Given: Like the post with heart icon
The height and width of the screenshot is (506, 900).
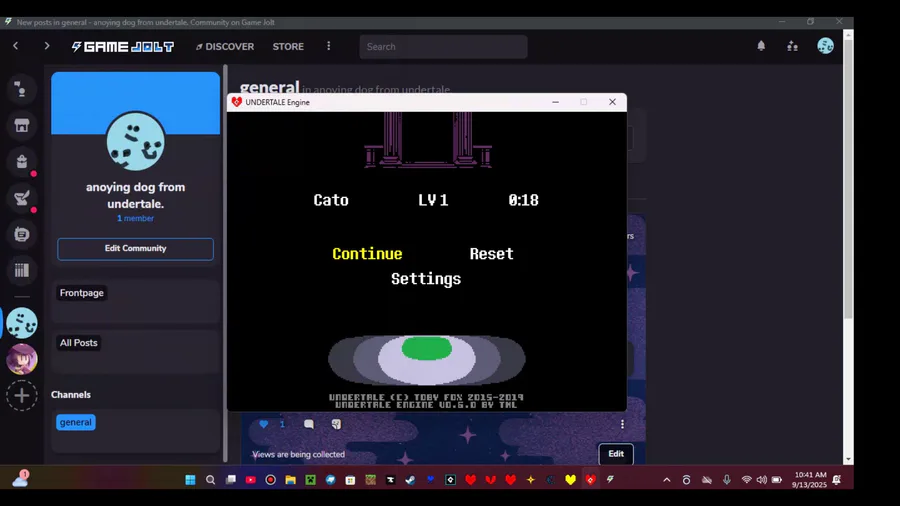Looking at the screenshot, I should (263, 424).
